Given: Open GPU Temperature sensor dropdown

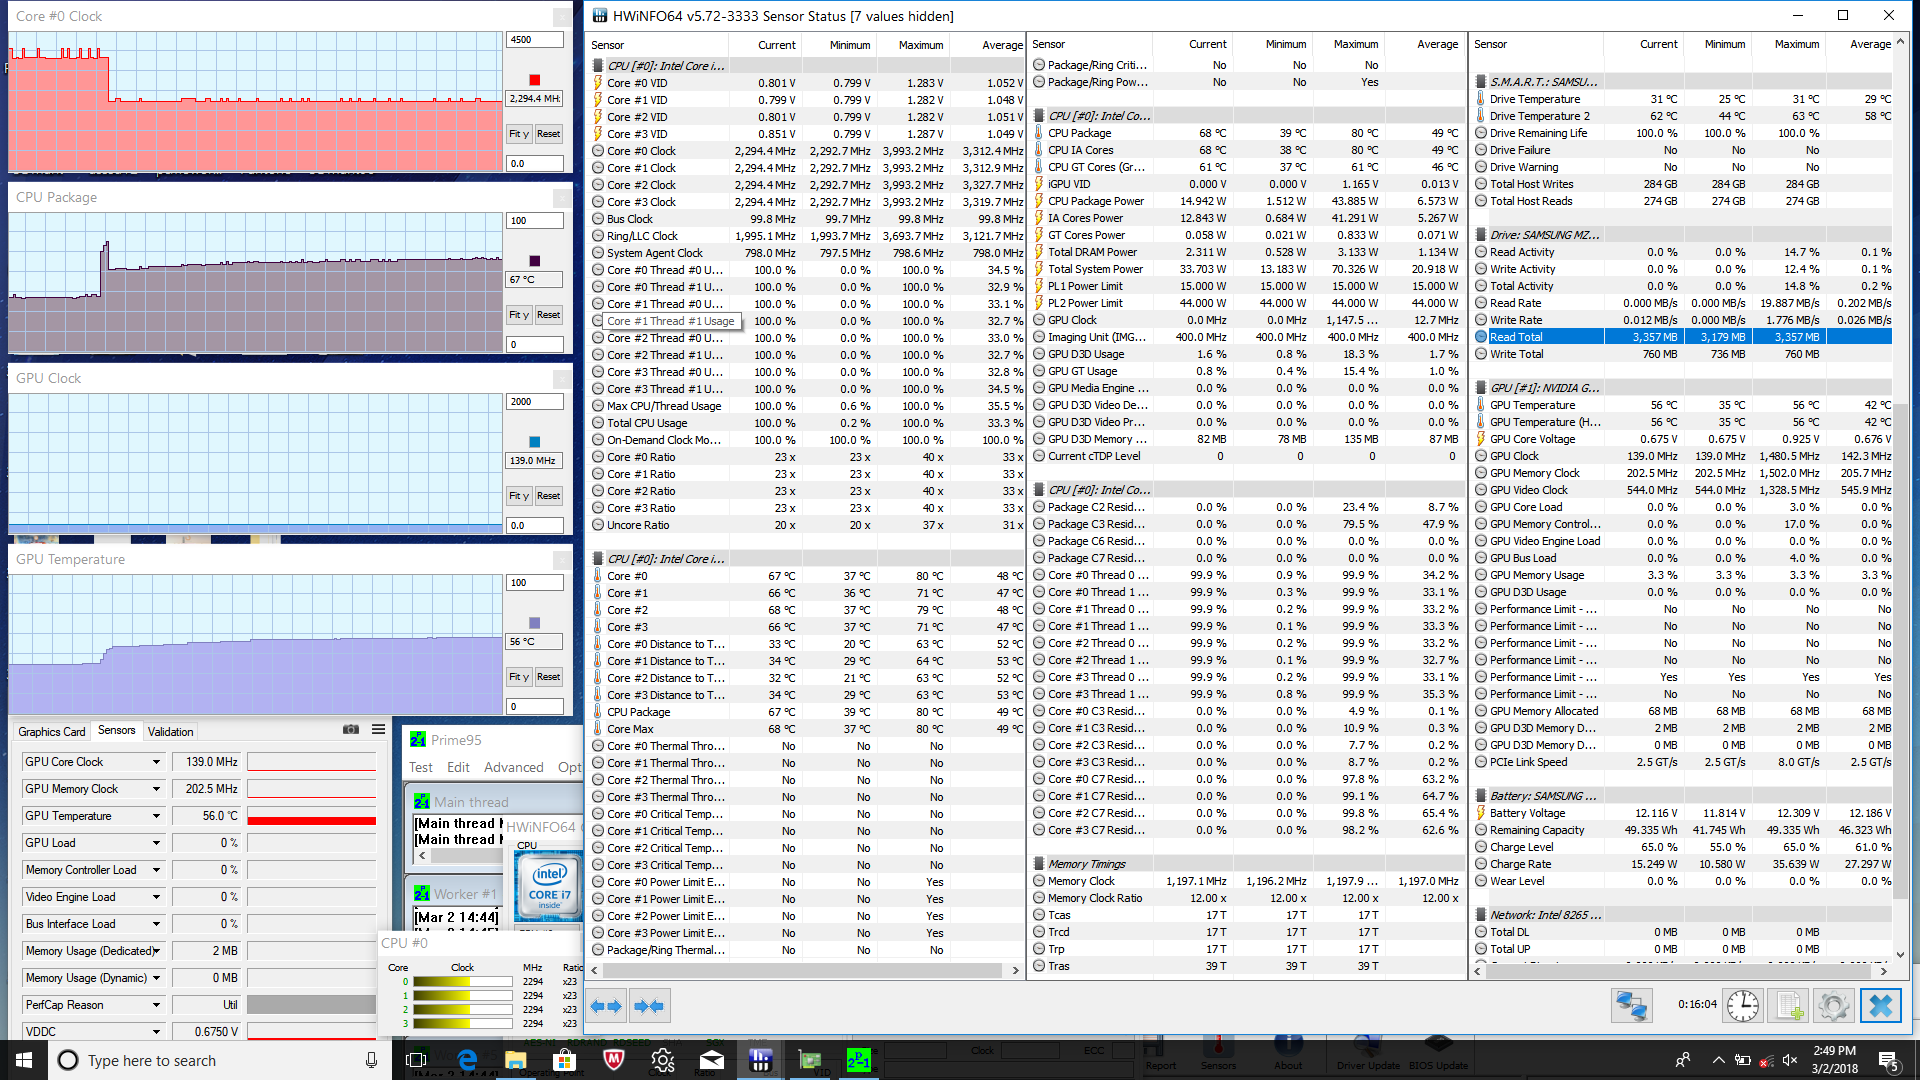Looking at the screenshot, I should [157, 816].
